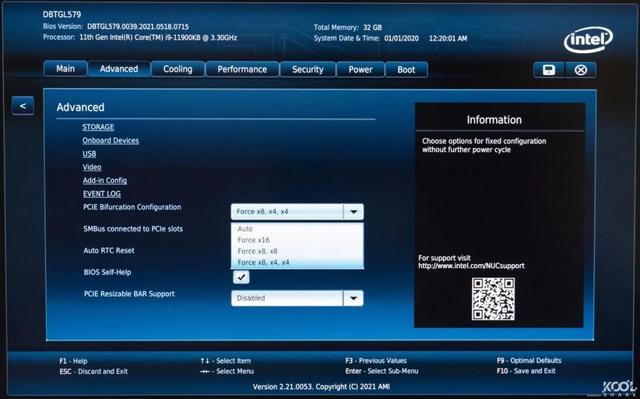Open the STORAGE submenu link
The width and height of the screenshot is (640, 399).
tap(98, 127)
